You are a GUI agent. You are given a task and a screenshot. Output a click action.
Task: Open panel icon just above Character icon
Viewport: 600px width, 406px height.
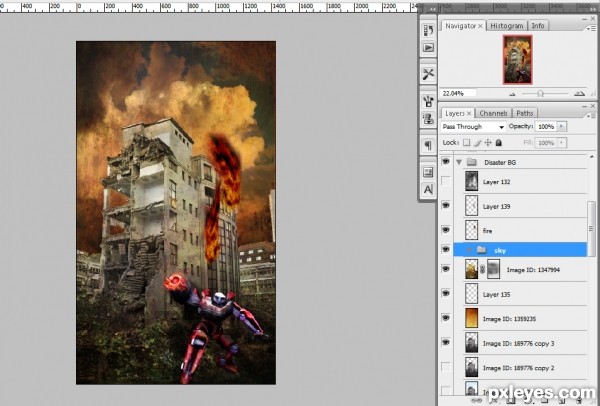428,172
